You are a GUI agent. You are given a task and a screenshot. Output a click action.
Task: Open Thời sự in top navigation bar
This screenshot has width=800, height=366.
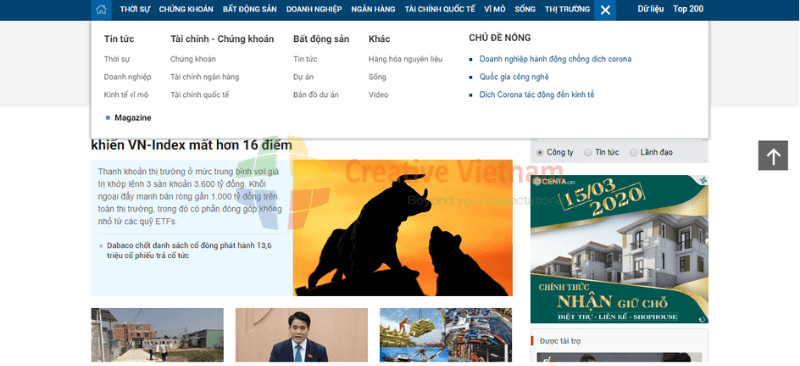coord(135,9)
